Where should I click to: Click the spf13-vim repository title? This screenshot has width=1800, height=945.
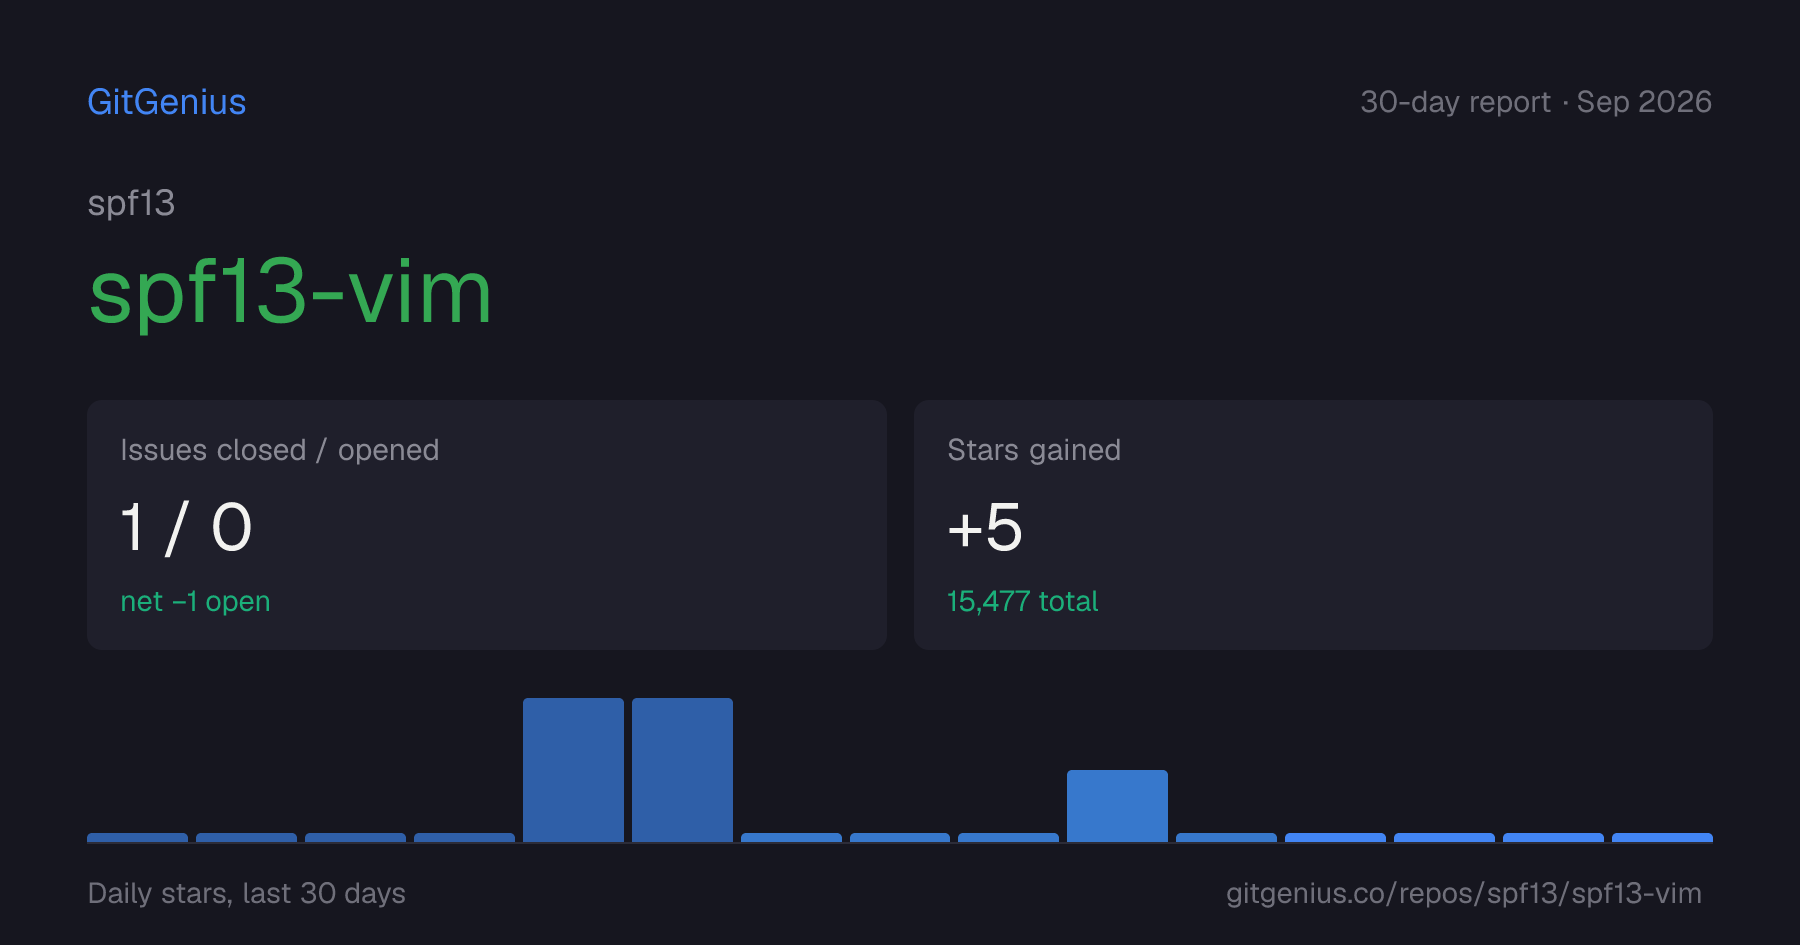pos(290,292)
